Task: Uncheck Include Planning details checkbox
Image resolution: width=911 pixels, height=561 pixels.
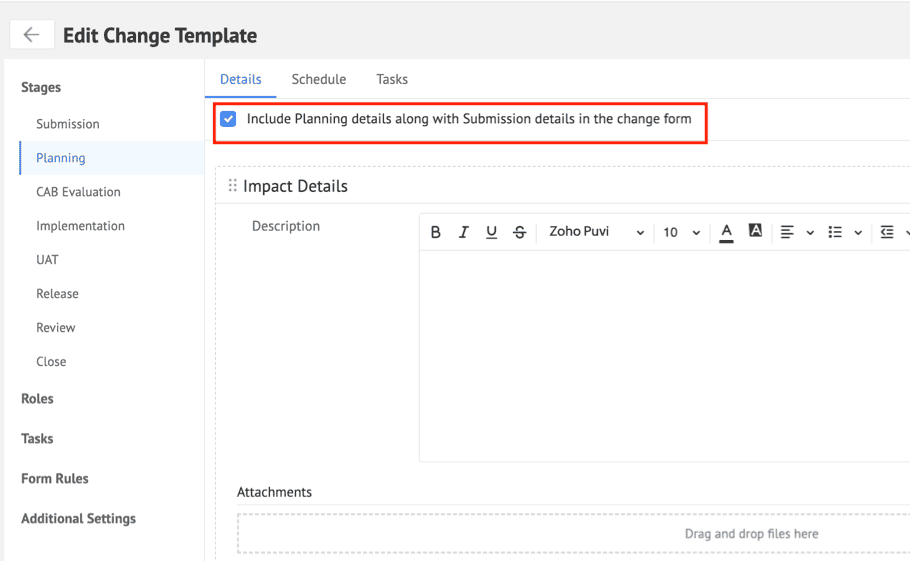Action: point(229,119)
